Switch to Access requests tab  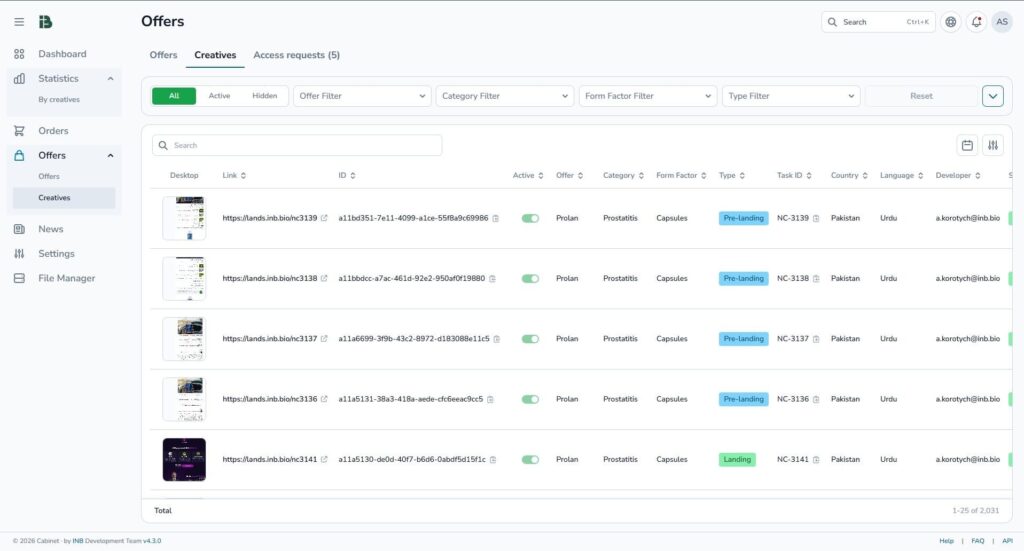click(x=296, y=55)
